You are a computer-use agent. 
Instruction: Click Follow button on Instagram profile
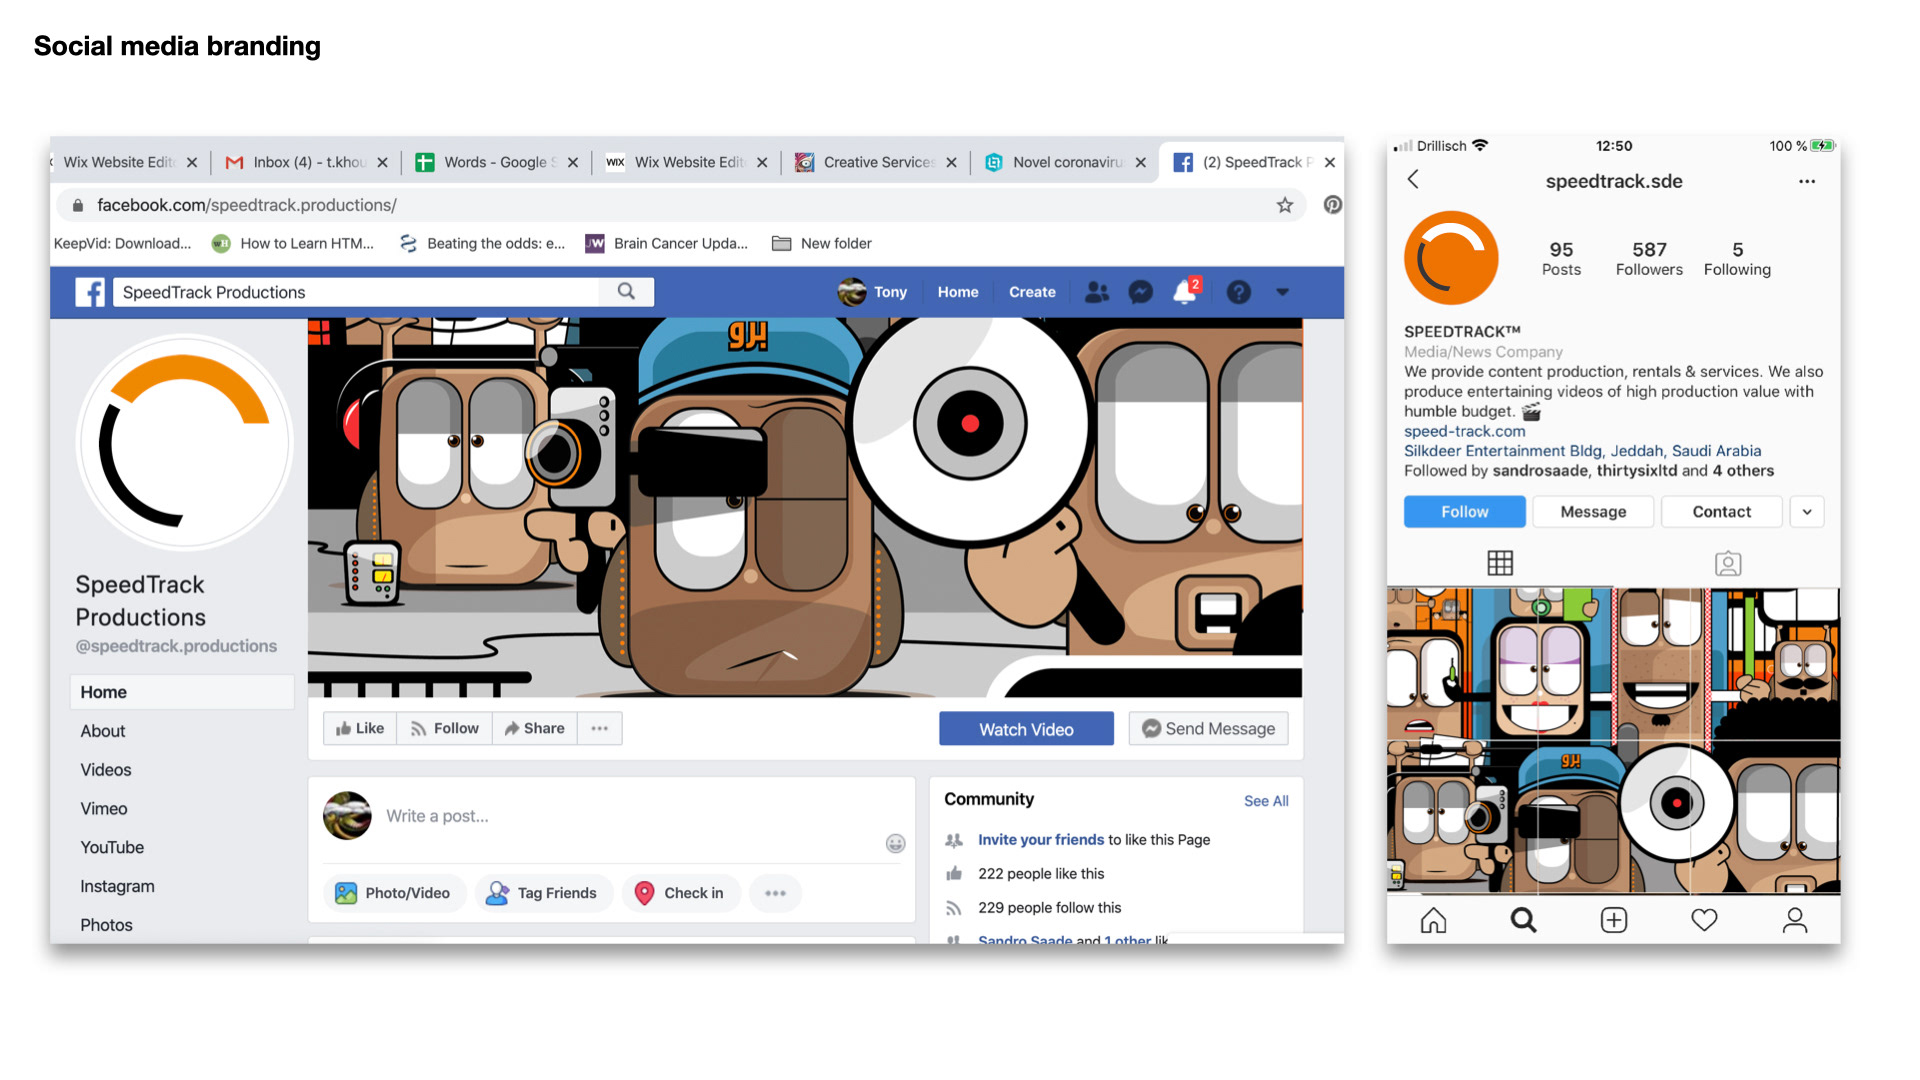(1465, 512)
